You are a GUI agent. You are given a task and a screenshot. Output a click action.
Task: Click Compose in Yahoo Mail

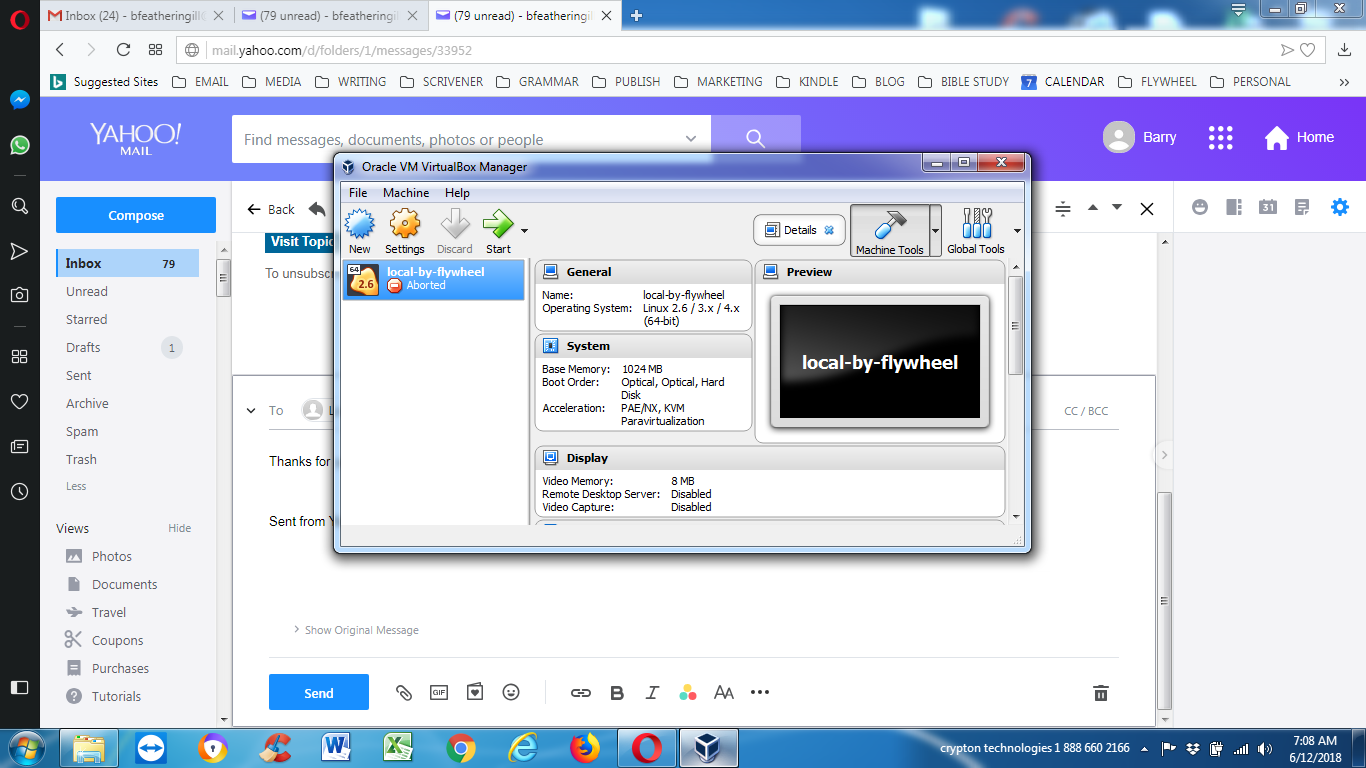[x=136, y=215]
